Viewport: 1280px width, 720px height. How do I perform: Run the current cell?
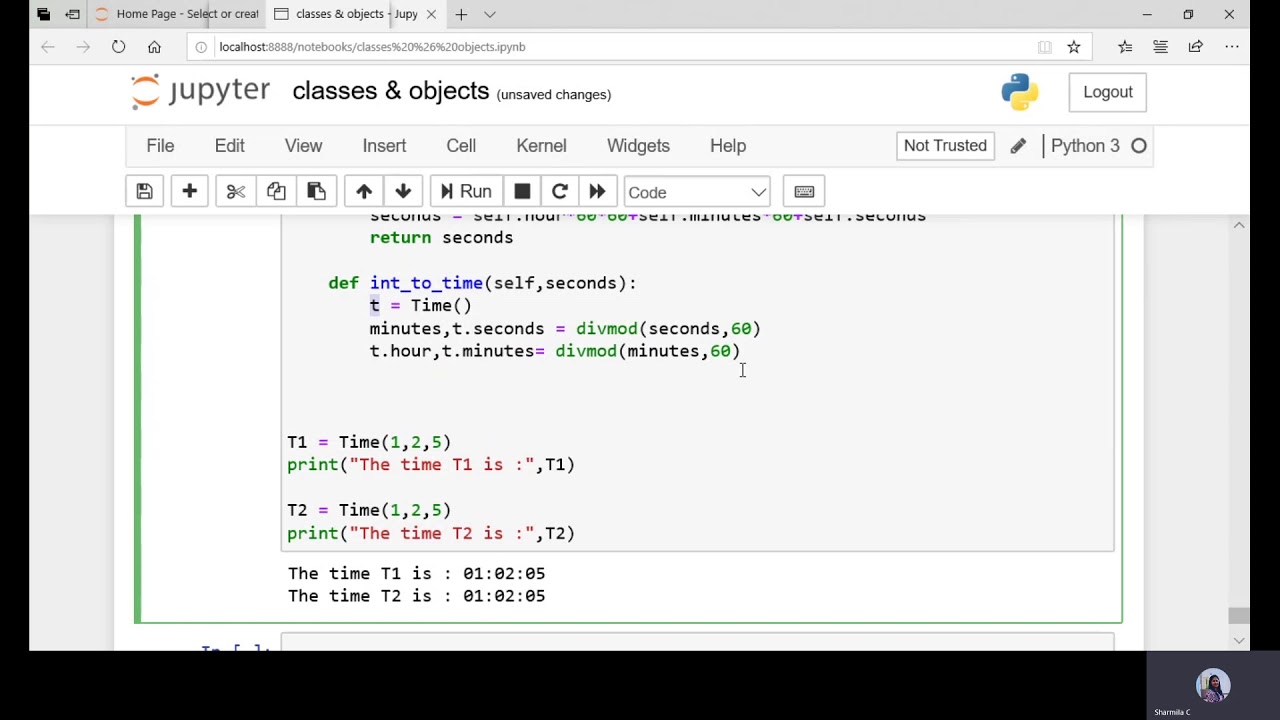[x=465, y=192]
